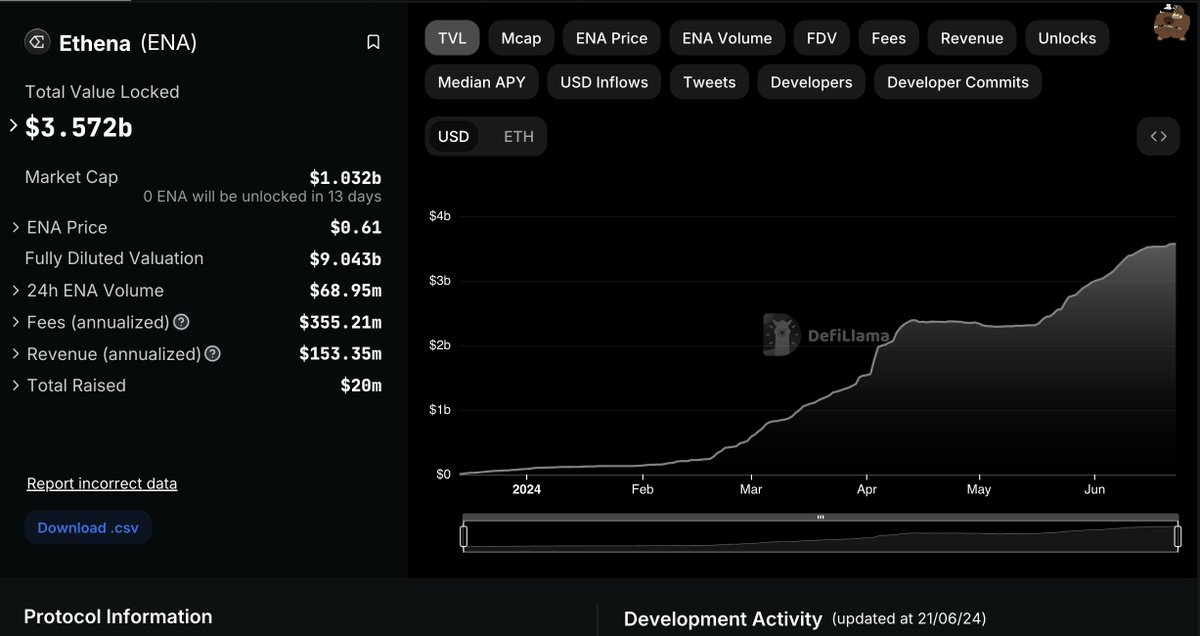Enable the Unlocks chart metric
The image size is (1200, 636).
click(1067, 38)
